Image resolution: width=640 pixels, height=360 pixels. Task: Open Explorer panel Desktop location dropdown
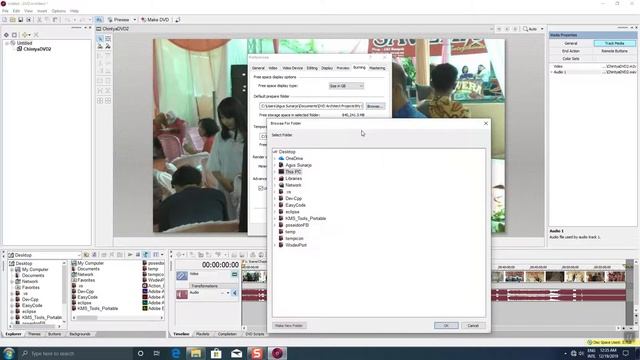(78, 255)
